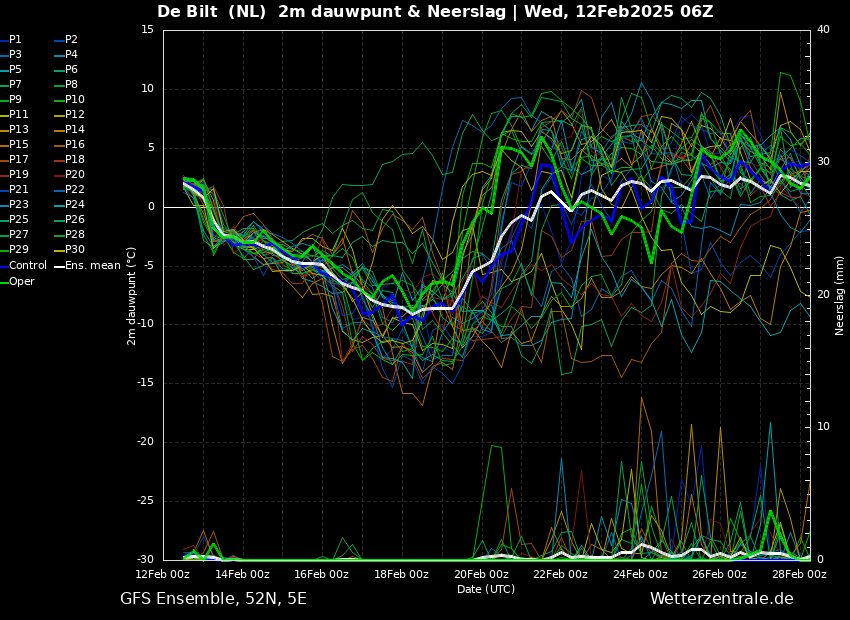This screenshot has width=850, height=620.
Task: Click the GFS Ensemble, 52N, 5E caption
Action: point(213,599)
